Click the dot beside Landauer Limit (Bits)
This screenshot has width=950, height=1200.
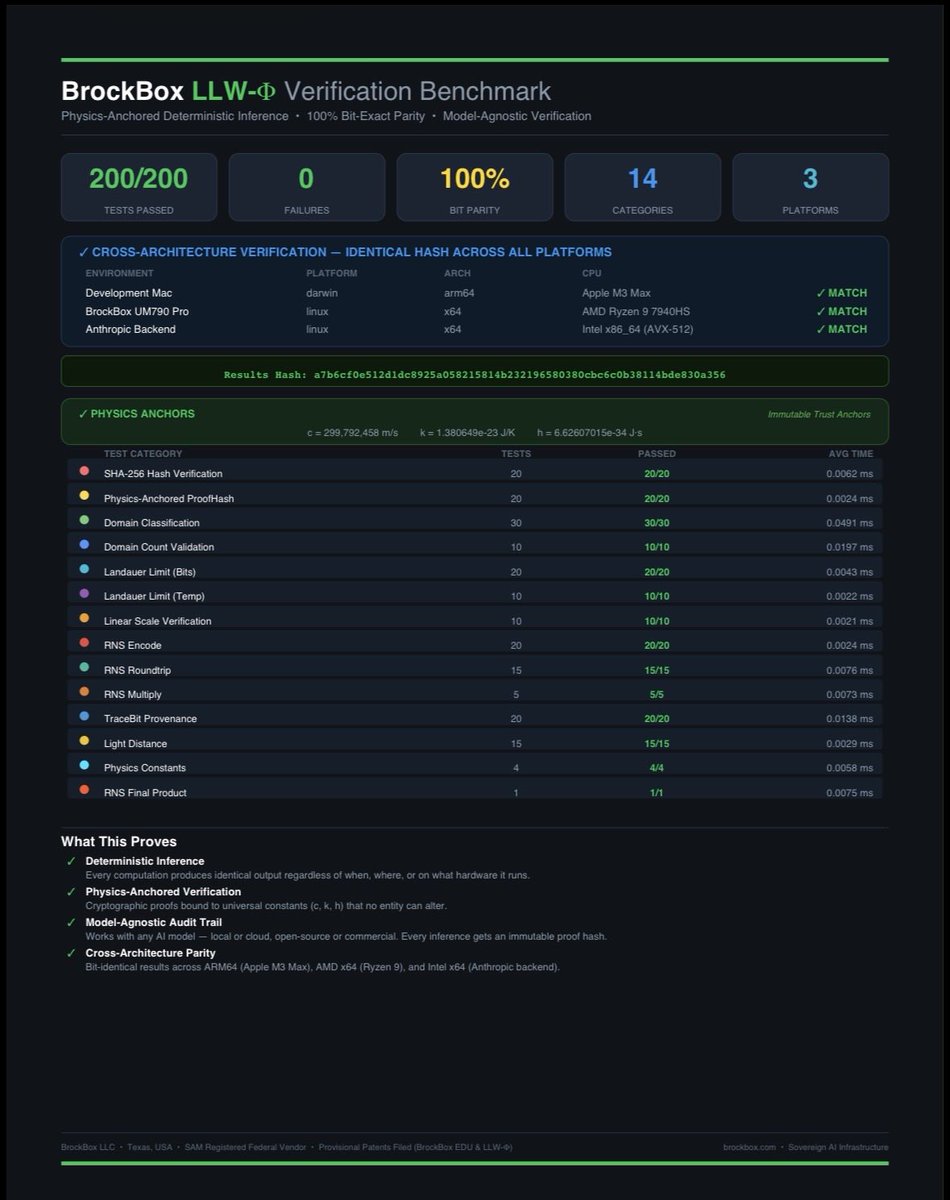84,569
